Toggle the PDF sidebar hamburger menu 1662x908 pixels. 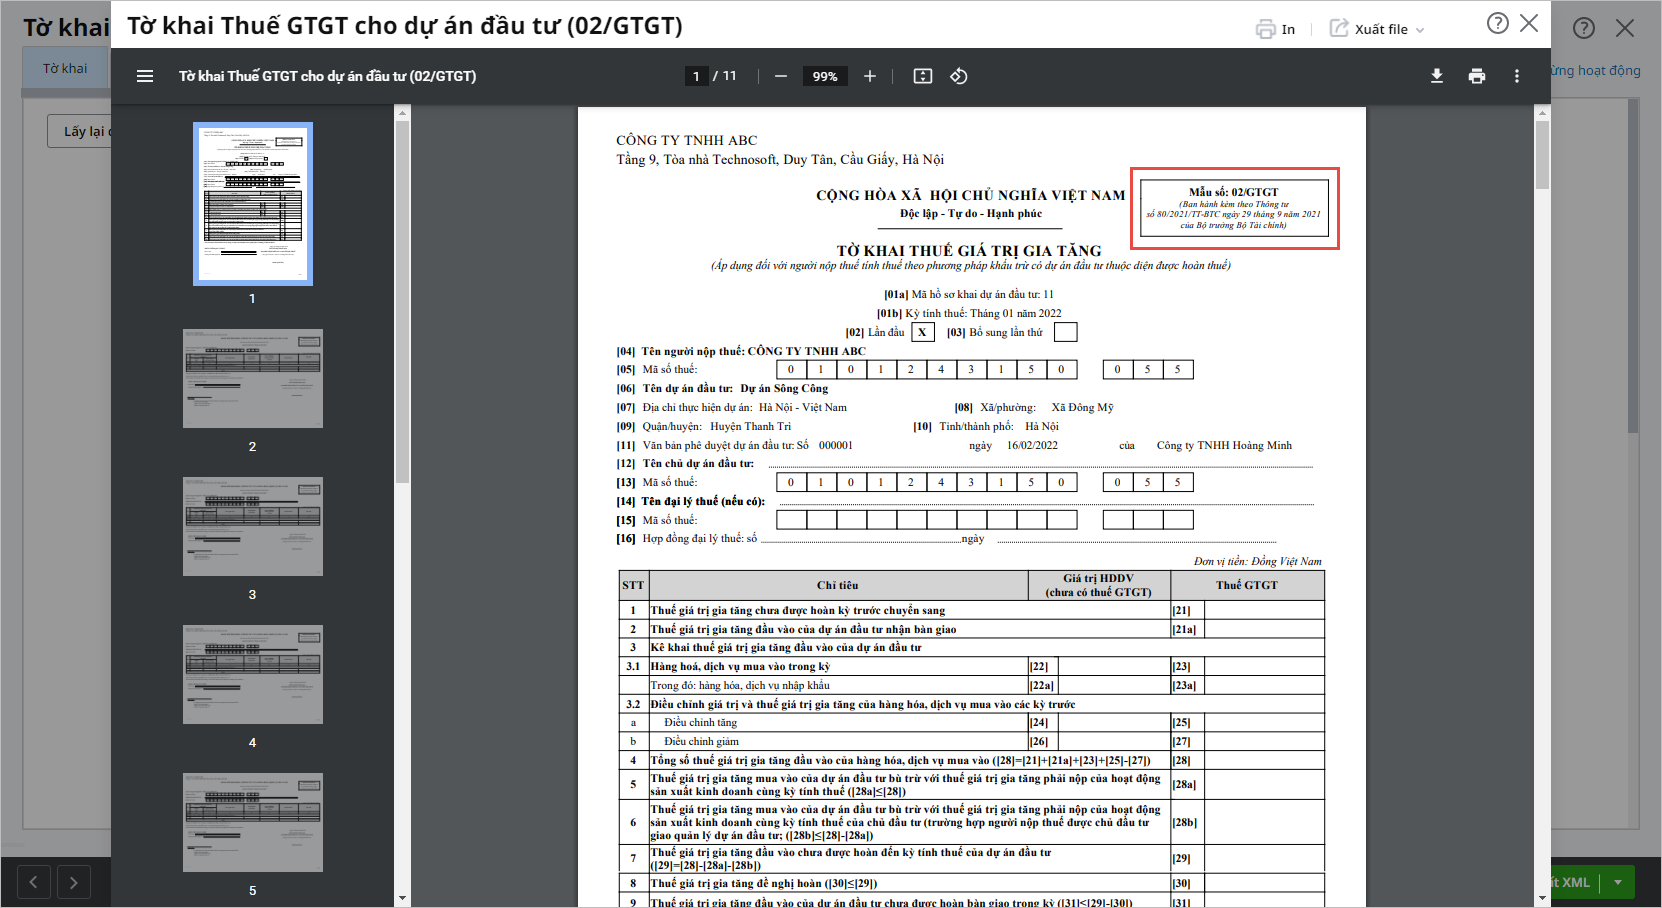[145, 76]
